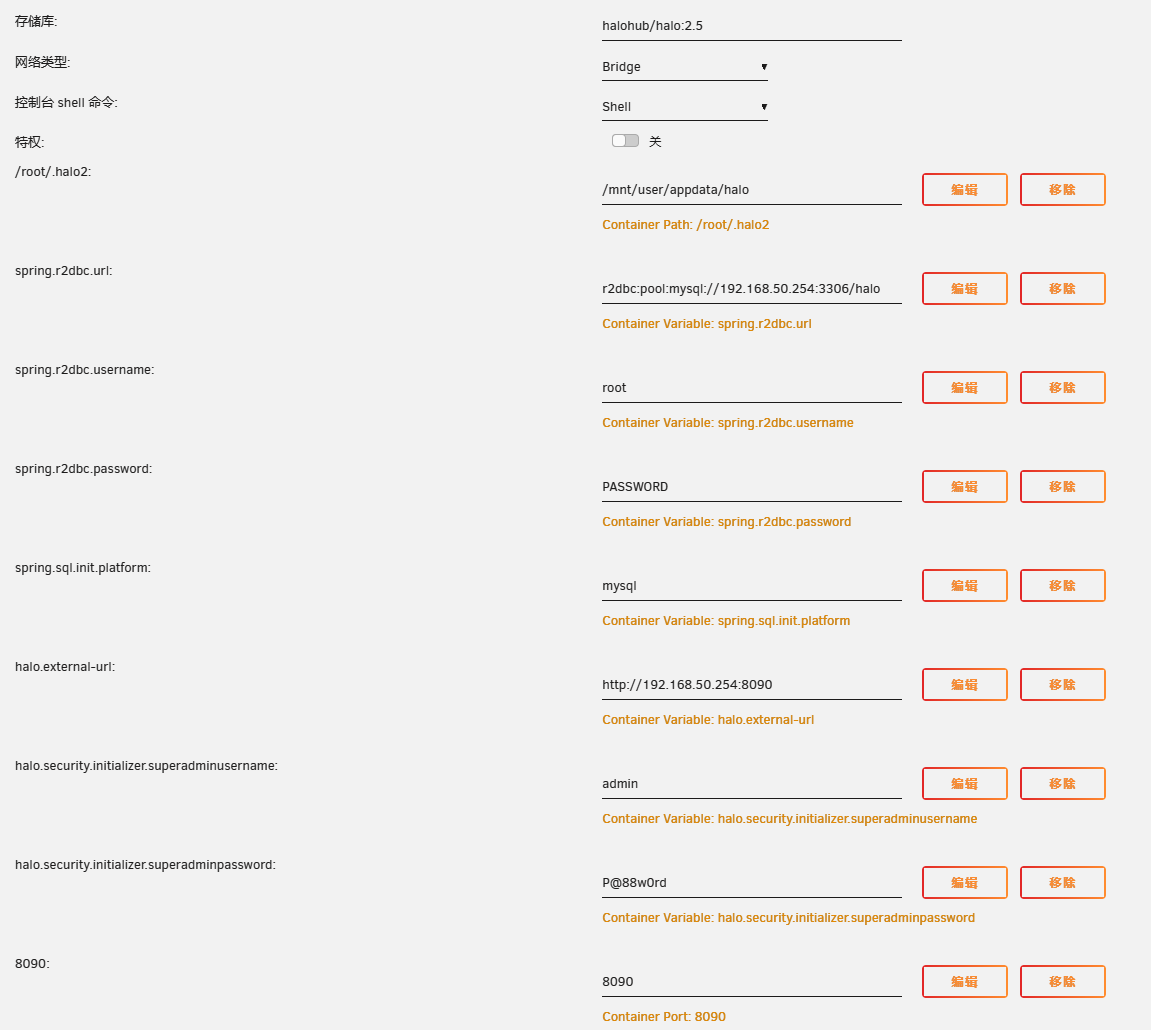This screenshot has width=1151, height=1030.
Task: Click 编辑 for the /root/.halo2 path
Action: pyautogui.click(x=964, y=190)
